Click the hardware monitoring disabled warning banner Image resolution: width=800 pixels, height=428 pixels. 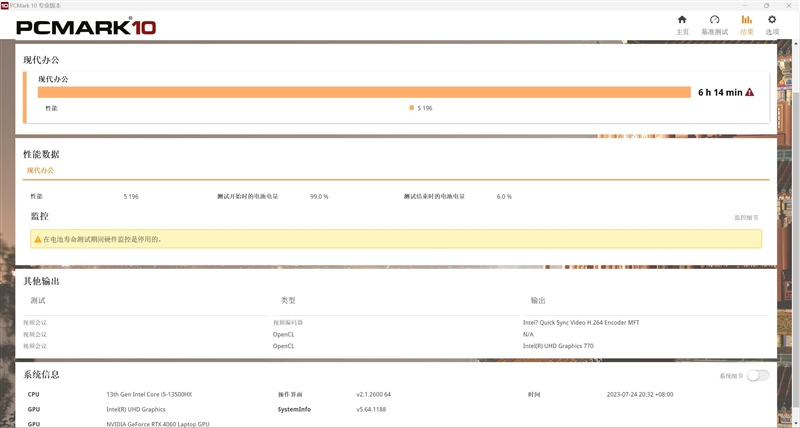[396, 239]
